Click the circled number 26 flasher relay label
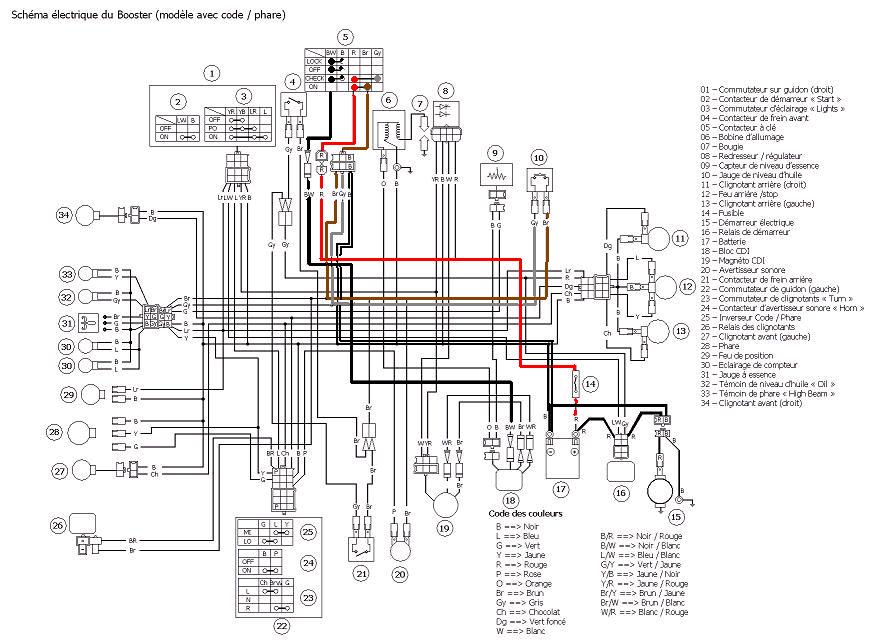This screenshot has height=641, width=878. (x=58, y=525)
